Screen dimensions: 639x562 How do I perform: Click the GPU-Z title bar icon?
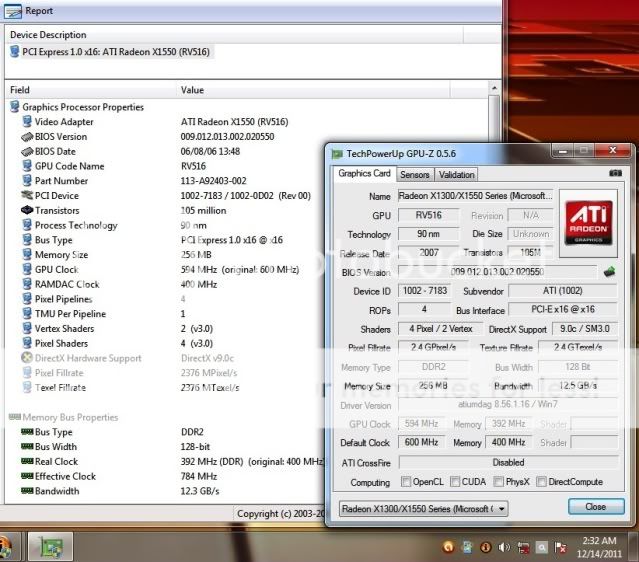pos(337,154)
